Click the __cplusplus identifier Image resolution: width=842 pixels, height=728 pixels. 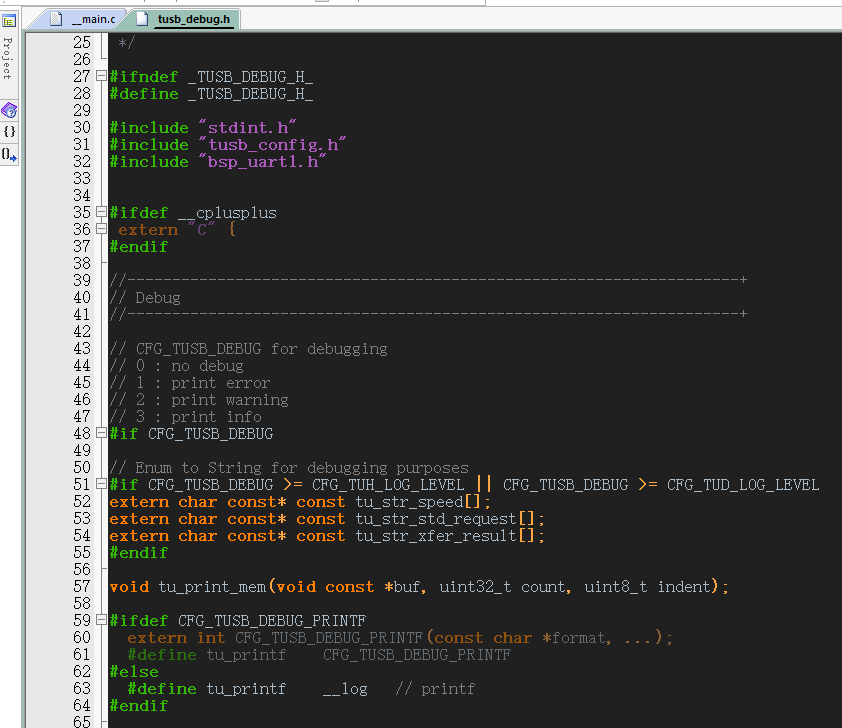click(228, 213)
